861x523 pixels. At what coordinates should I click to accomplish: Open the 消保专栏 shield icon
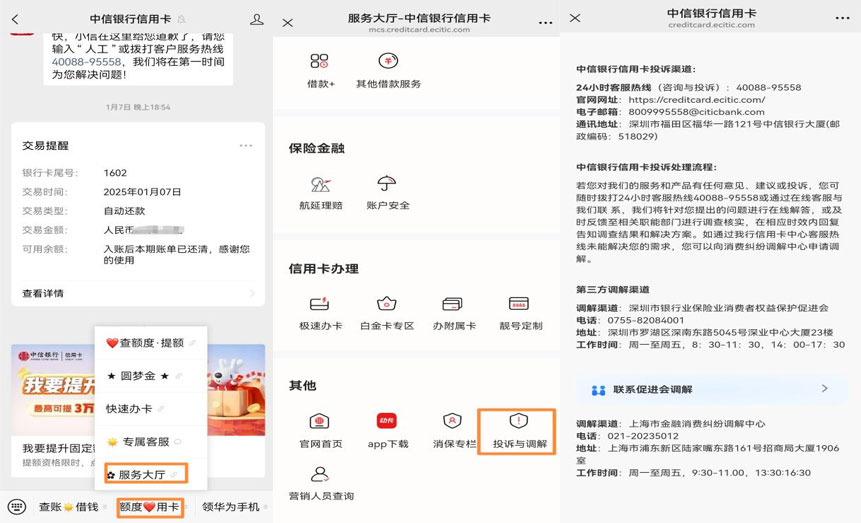[x=452, y=421]
